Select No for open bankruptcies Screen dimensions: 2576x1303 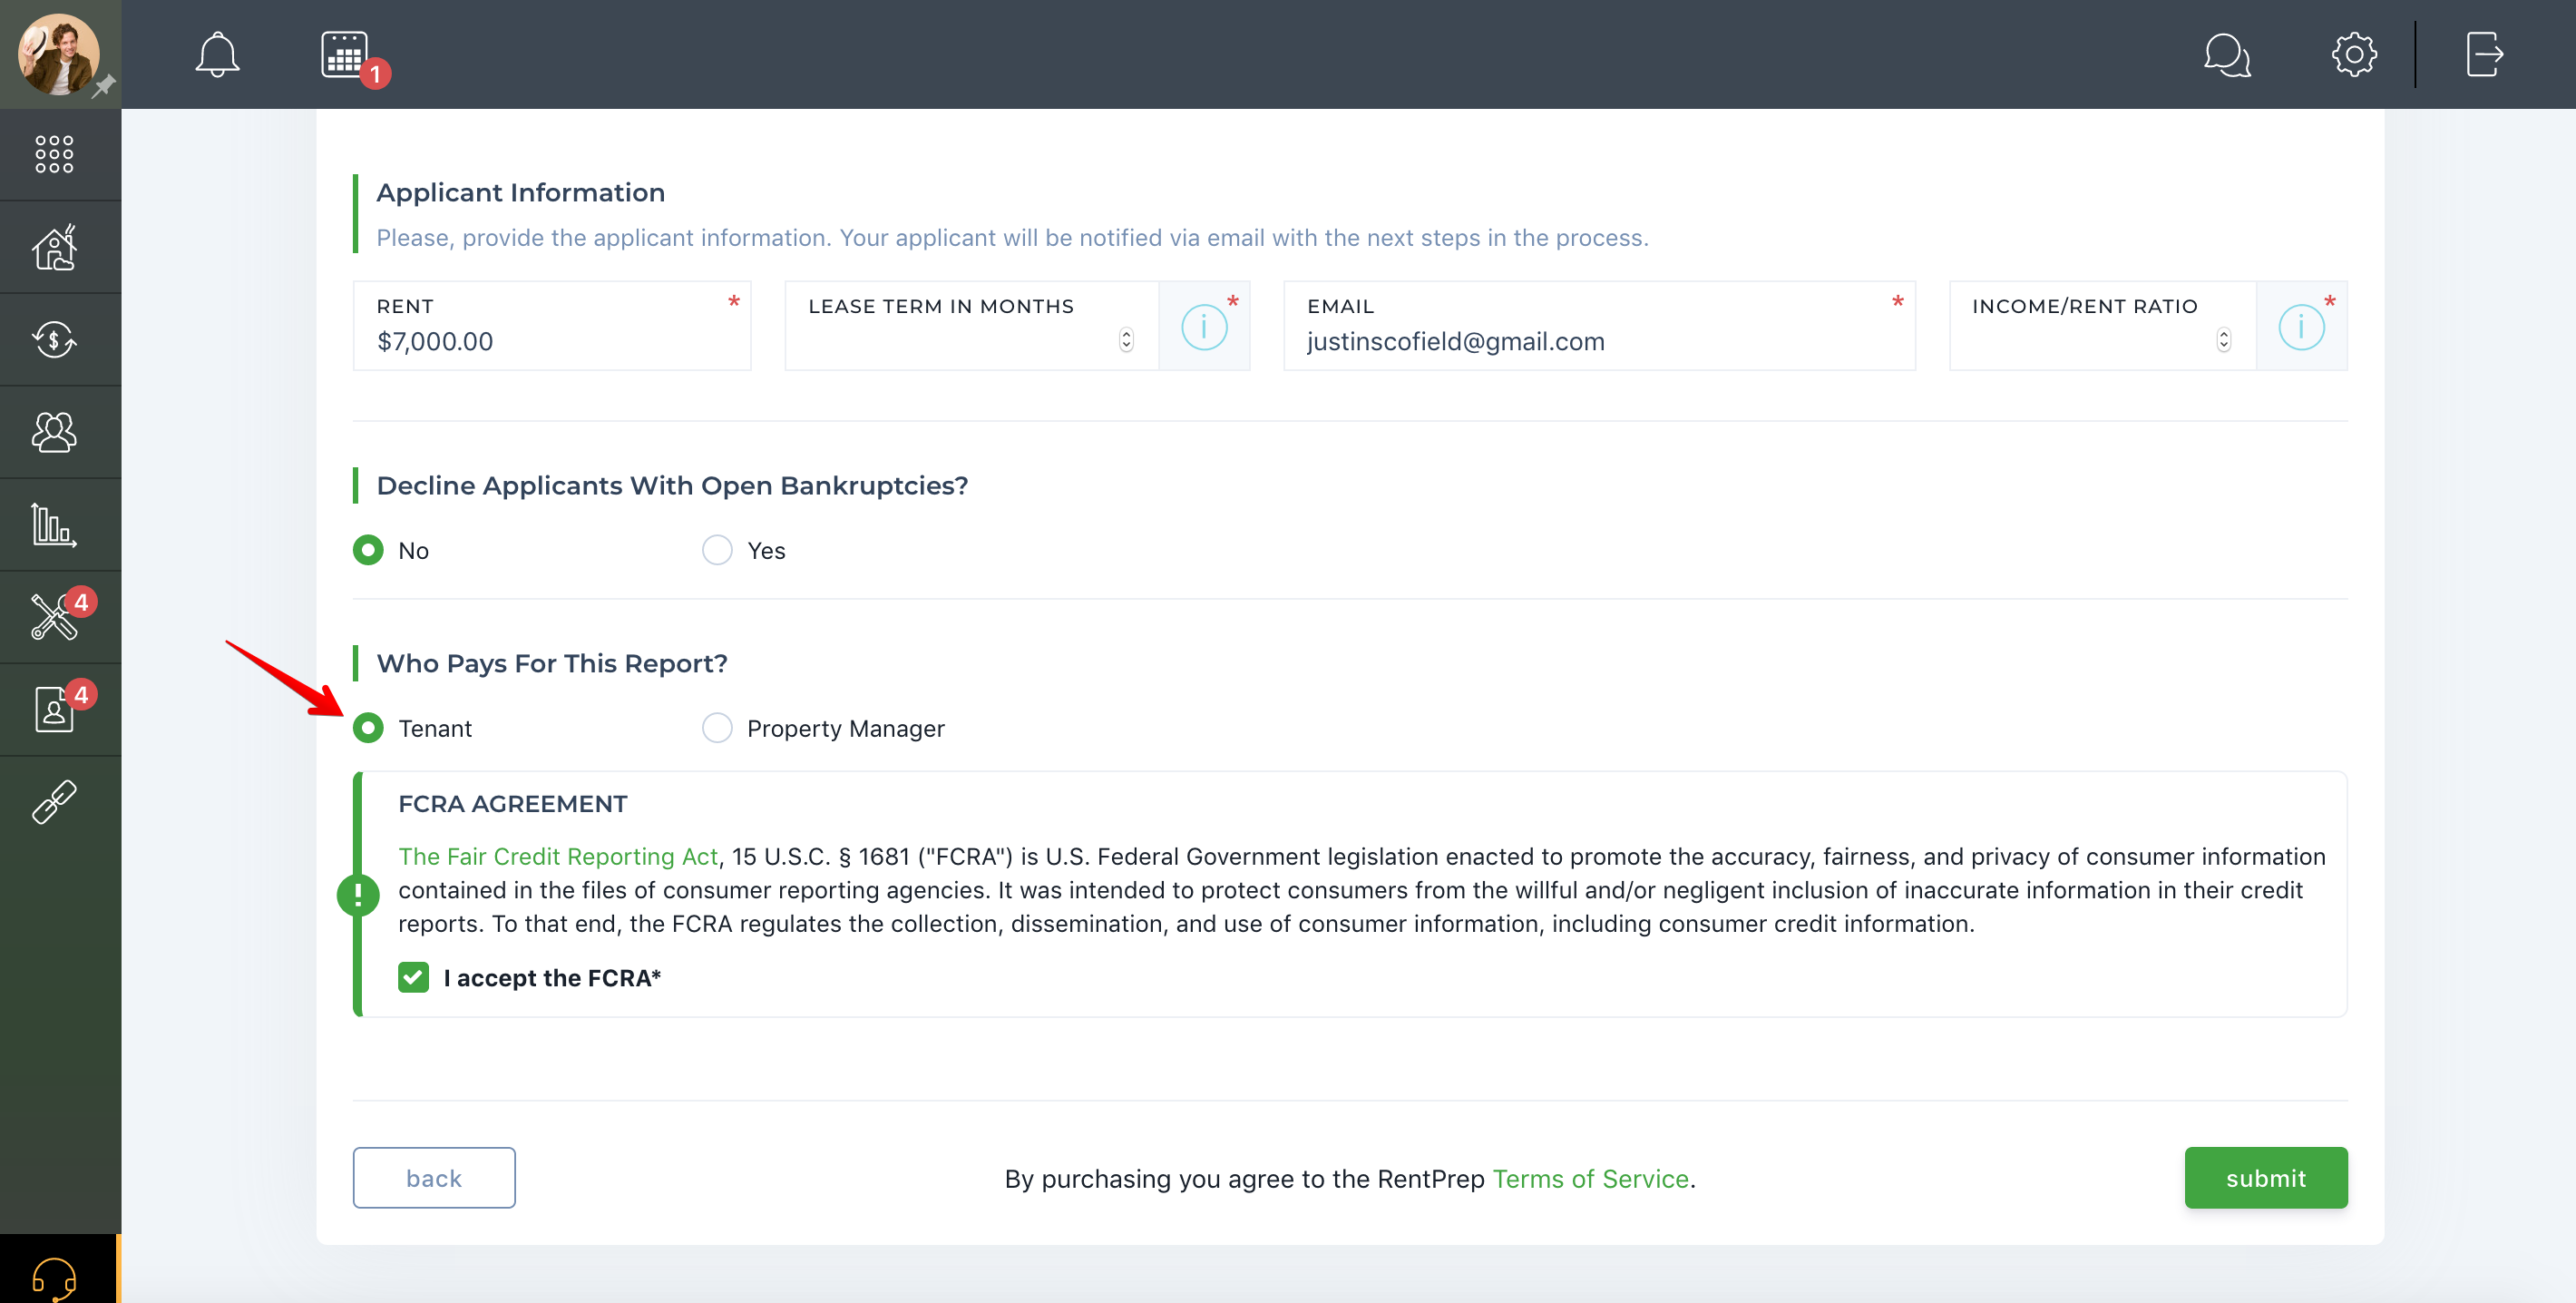pos(368,550)
